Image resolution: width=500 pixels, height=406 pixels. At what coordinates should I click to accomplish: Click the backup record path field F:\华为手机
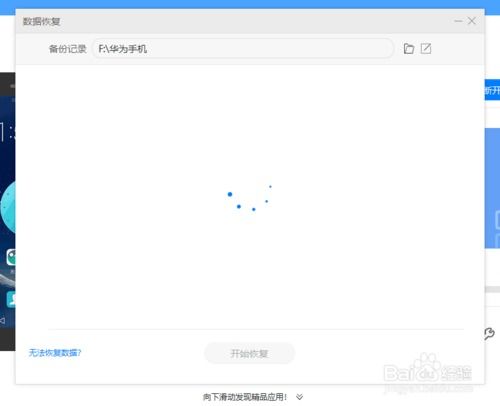pyautogui.click(x=243, y=49)
